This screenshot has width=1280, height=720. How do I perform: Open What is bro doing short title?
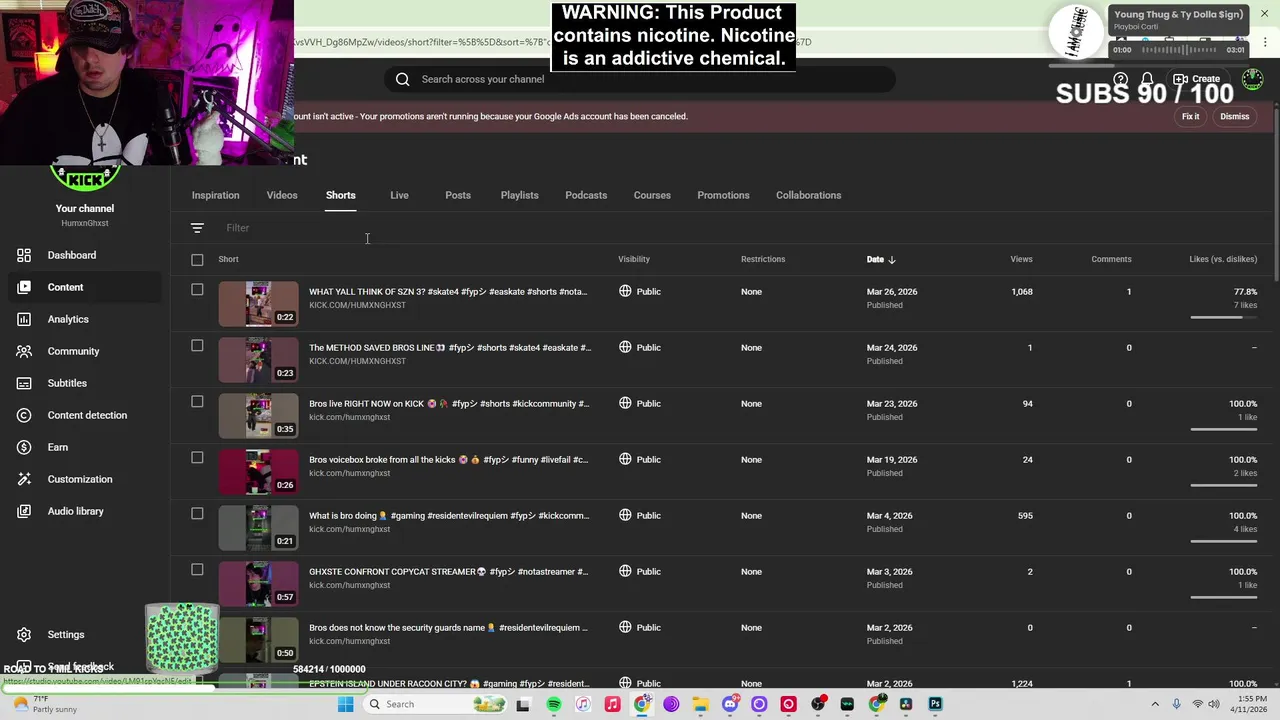pyautogui.click(x=449, y=516)
